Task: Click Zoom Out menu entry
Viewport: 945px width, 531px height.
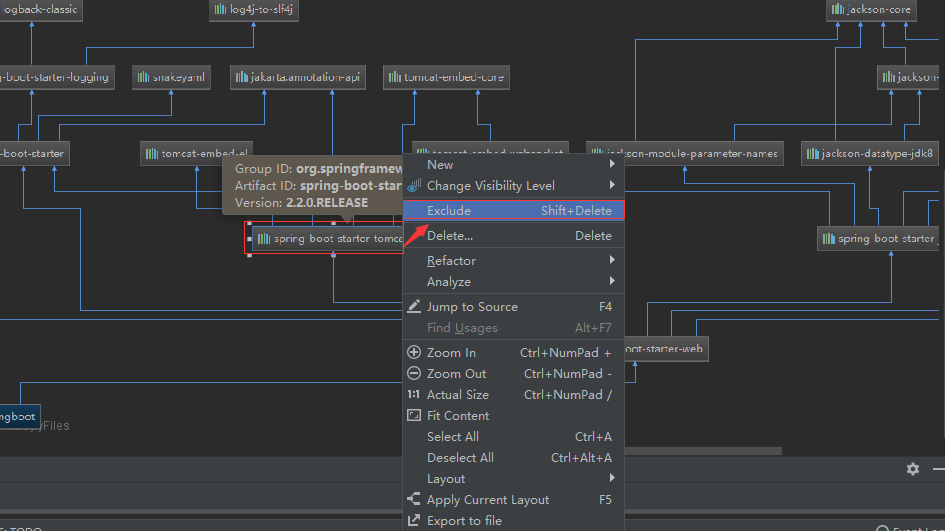Action: point(513,374)
